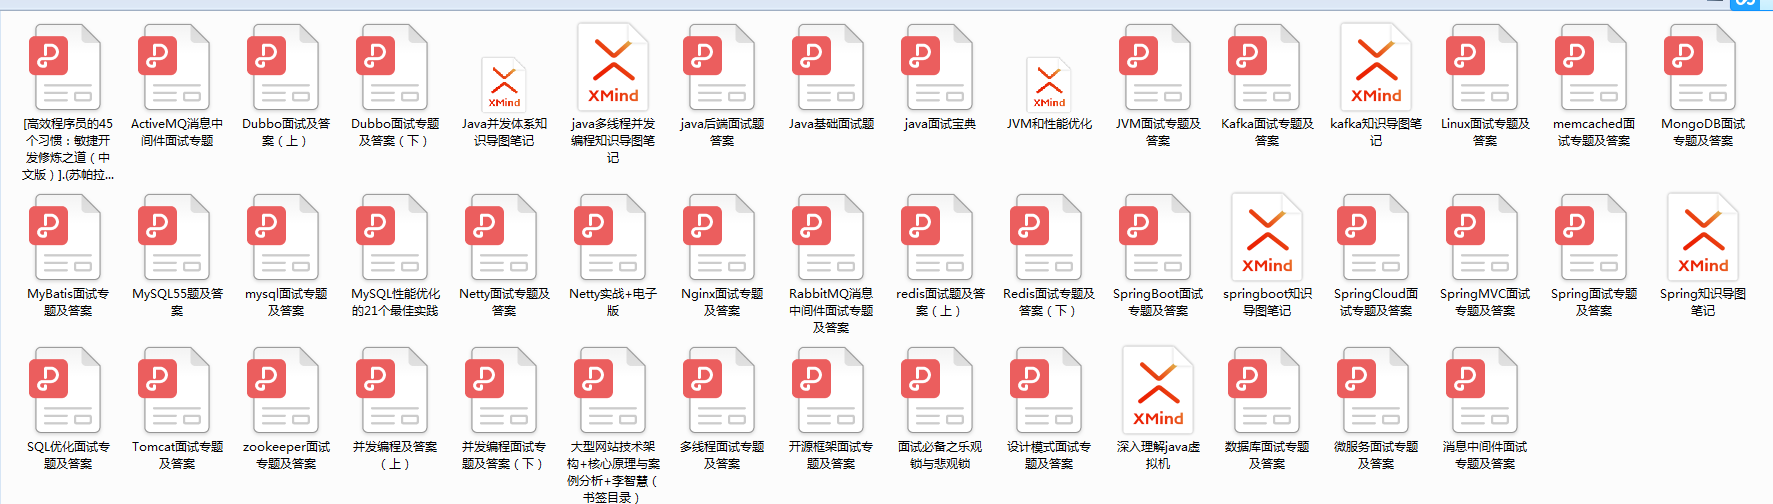Select the 设计模式面试专题及答案 file name

coord(1049,455)
